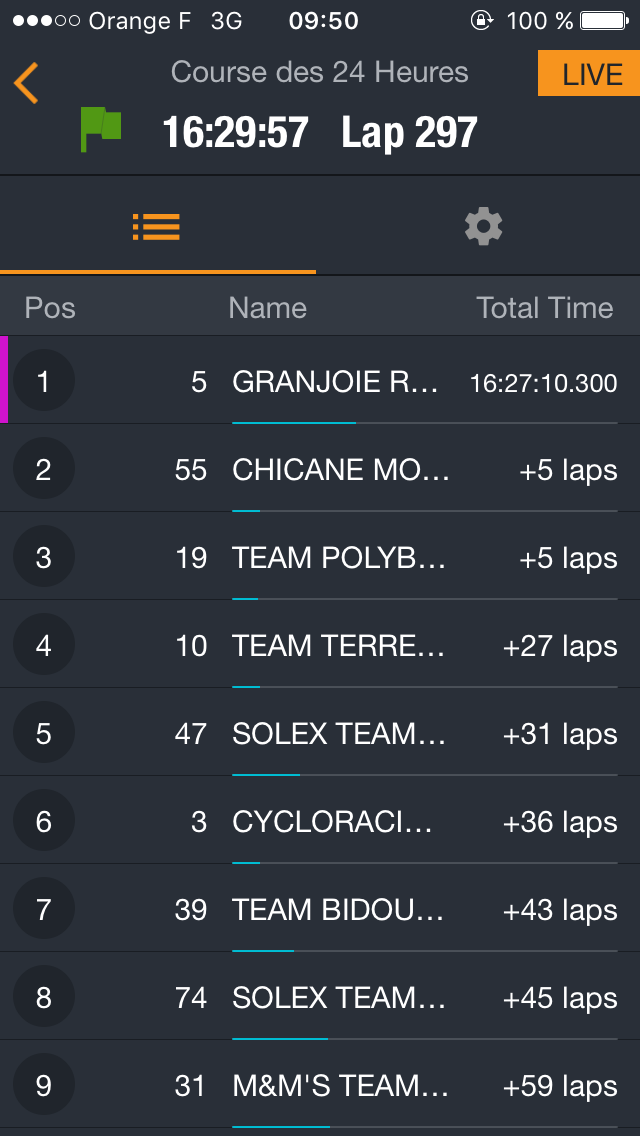Select the leaderboard list tab

(156, 227)
